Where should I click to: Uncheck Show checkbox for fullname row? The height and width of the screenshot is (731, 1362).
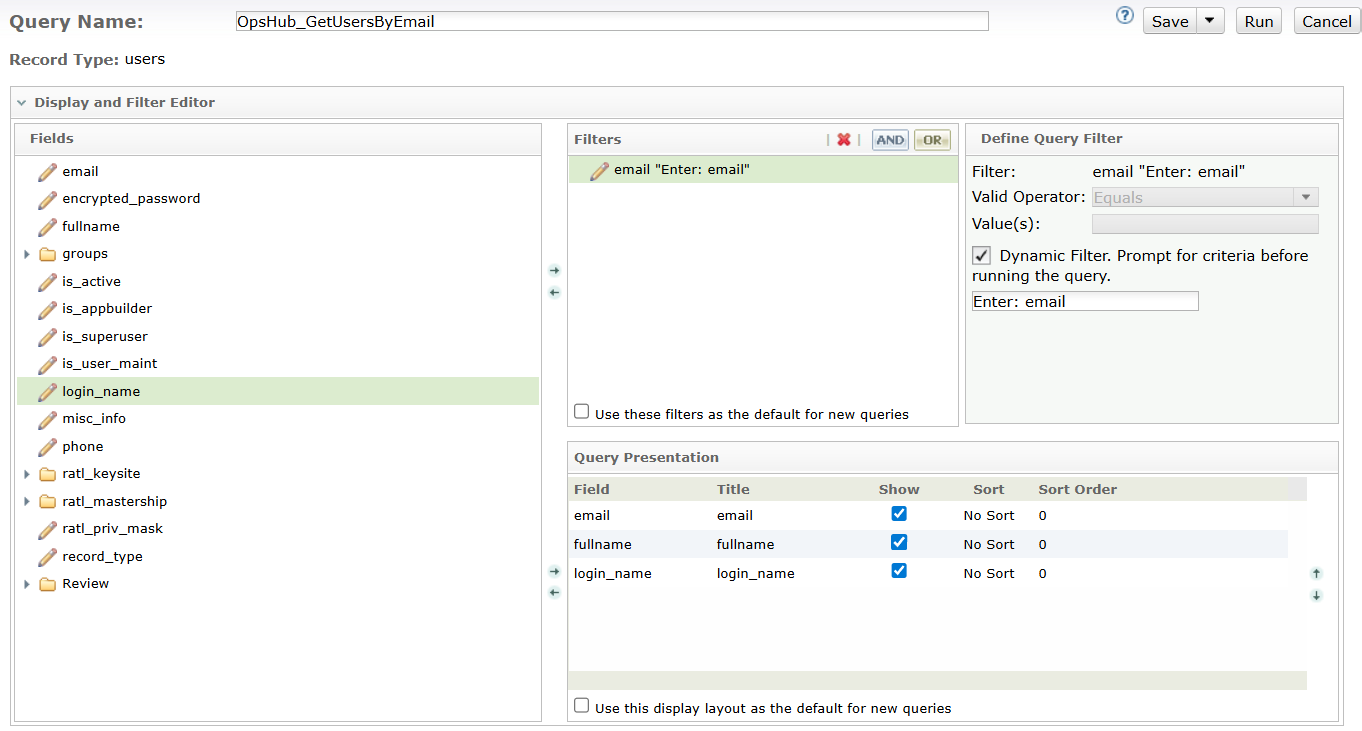[x=899, y=543]
